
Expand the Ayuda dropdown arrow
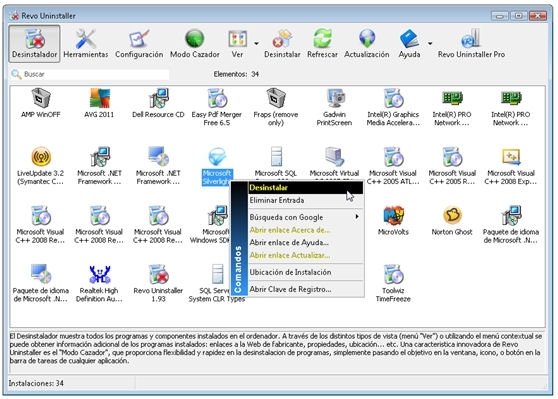(430, 44)
